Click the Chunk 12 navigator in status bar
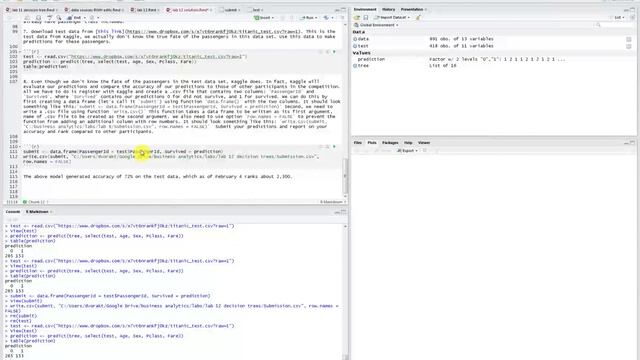Image resolution: width=640 pixels, height=360 pixels. click(36, 202)
